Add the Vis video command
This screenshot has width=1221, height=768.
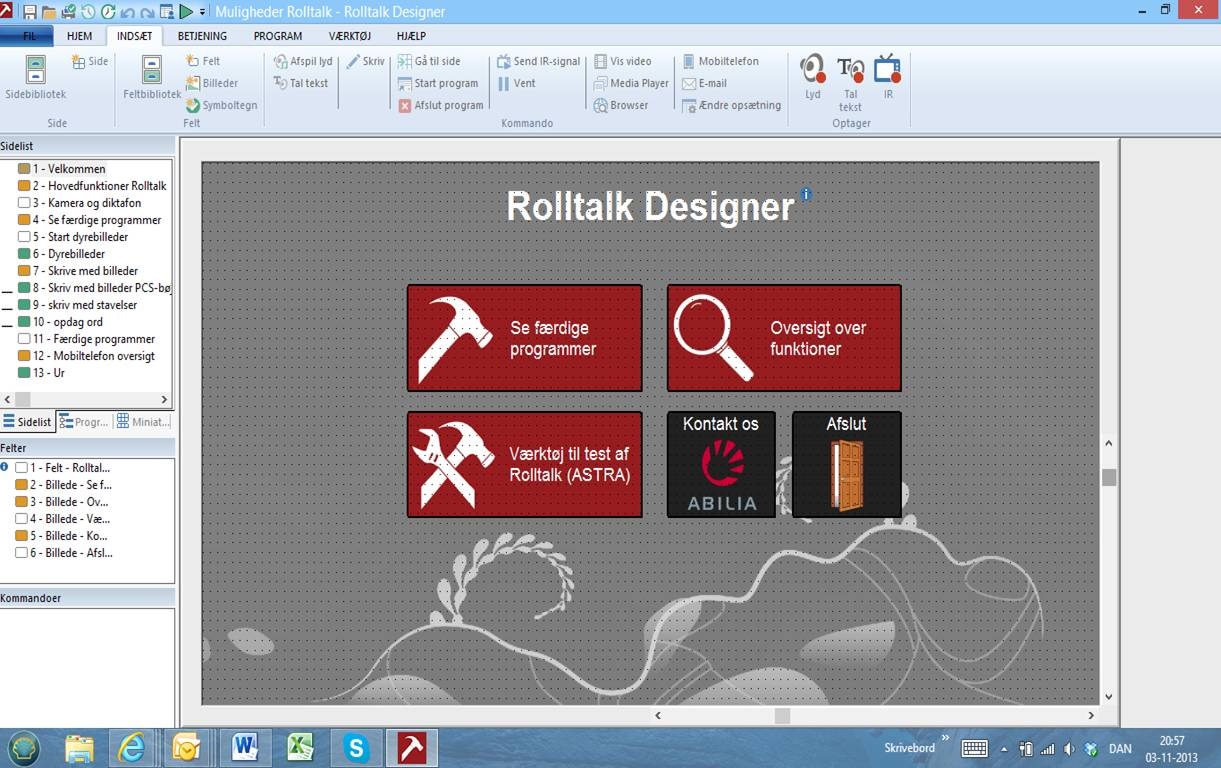click(622, 61)
